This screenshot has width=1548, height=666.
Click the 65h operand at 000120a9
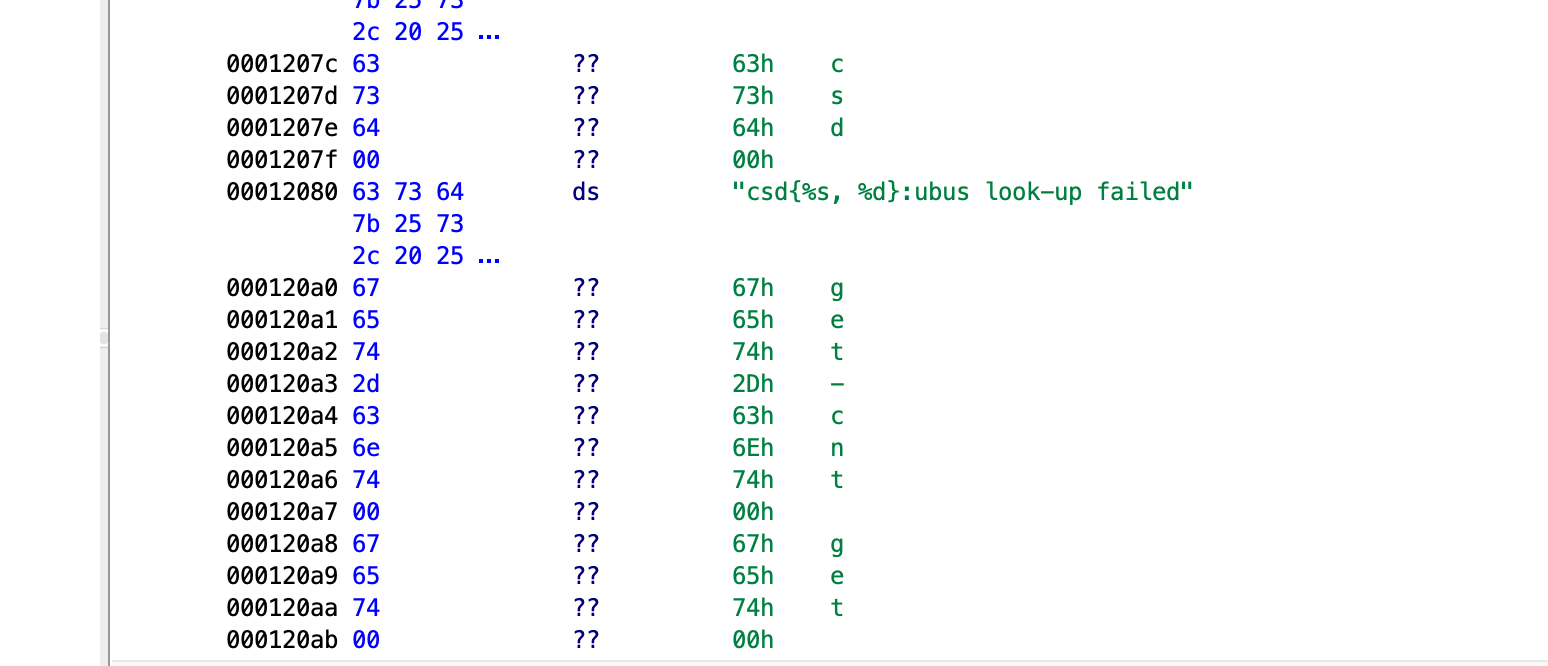click(753, 576)
